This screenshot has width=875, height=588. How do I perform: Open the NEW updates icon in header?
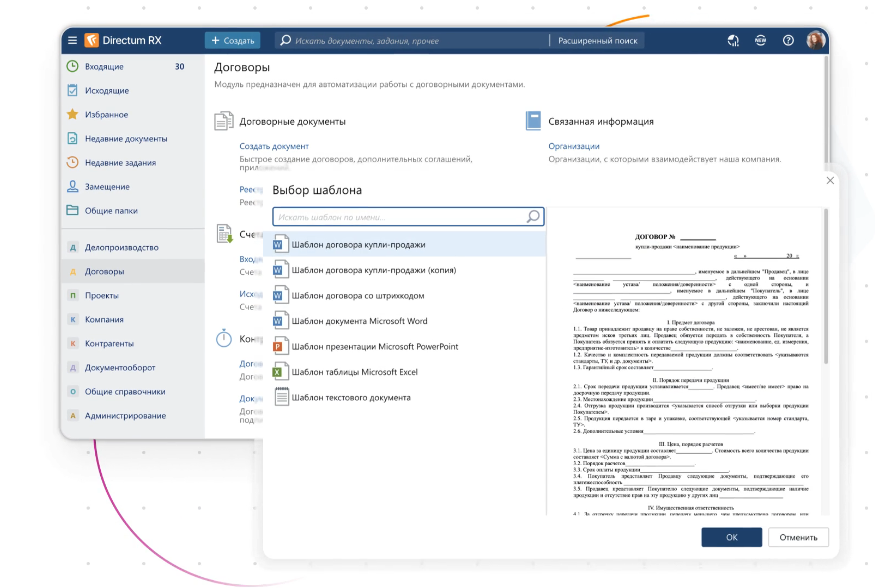click(761, 41)
